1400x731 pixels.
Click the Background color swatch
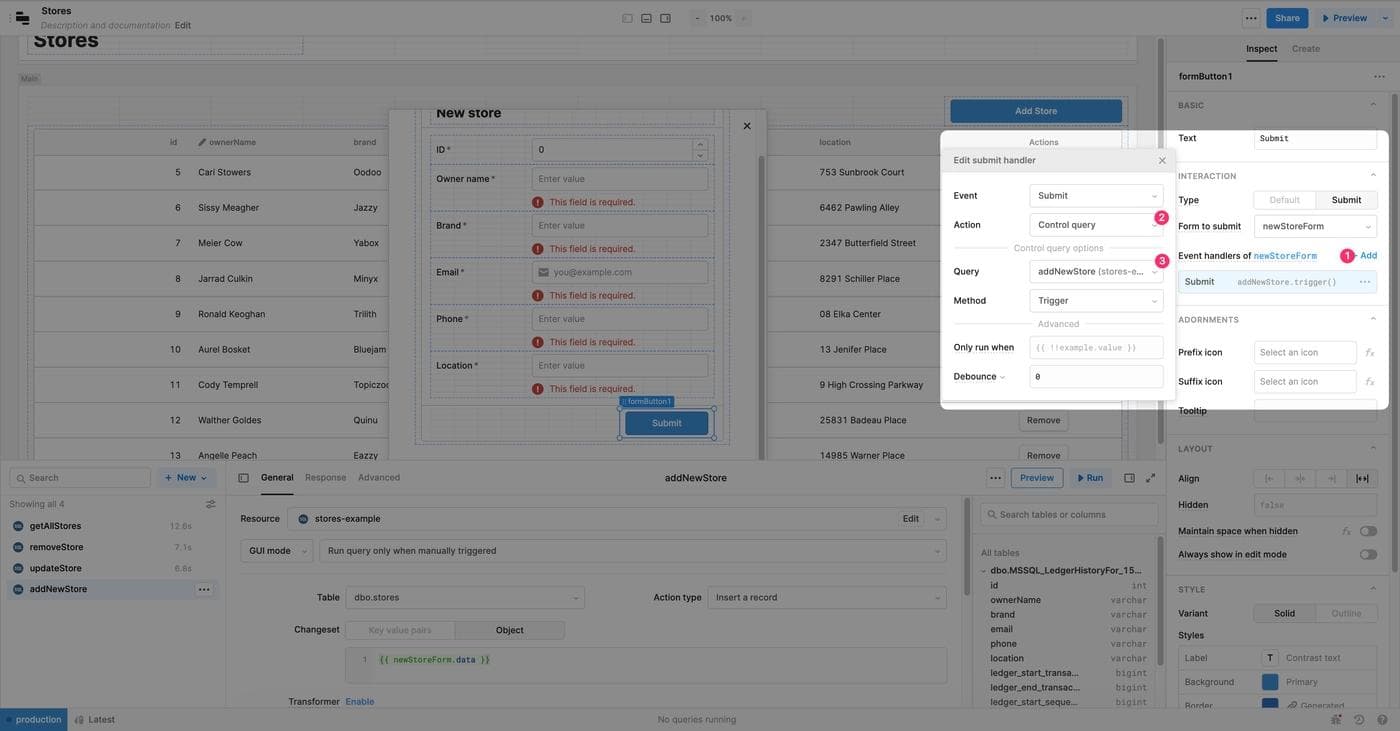tap(1269, 682)
